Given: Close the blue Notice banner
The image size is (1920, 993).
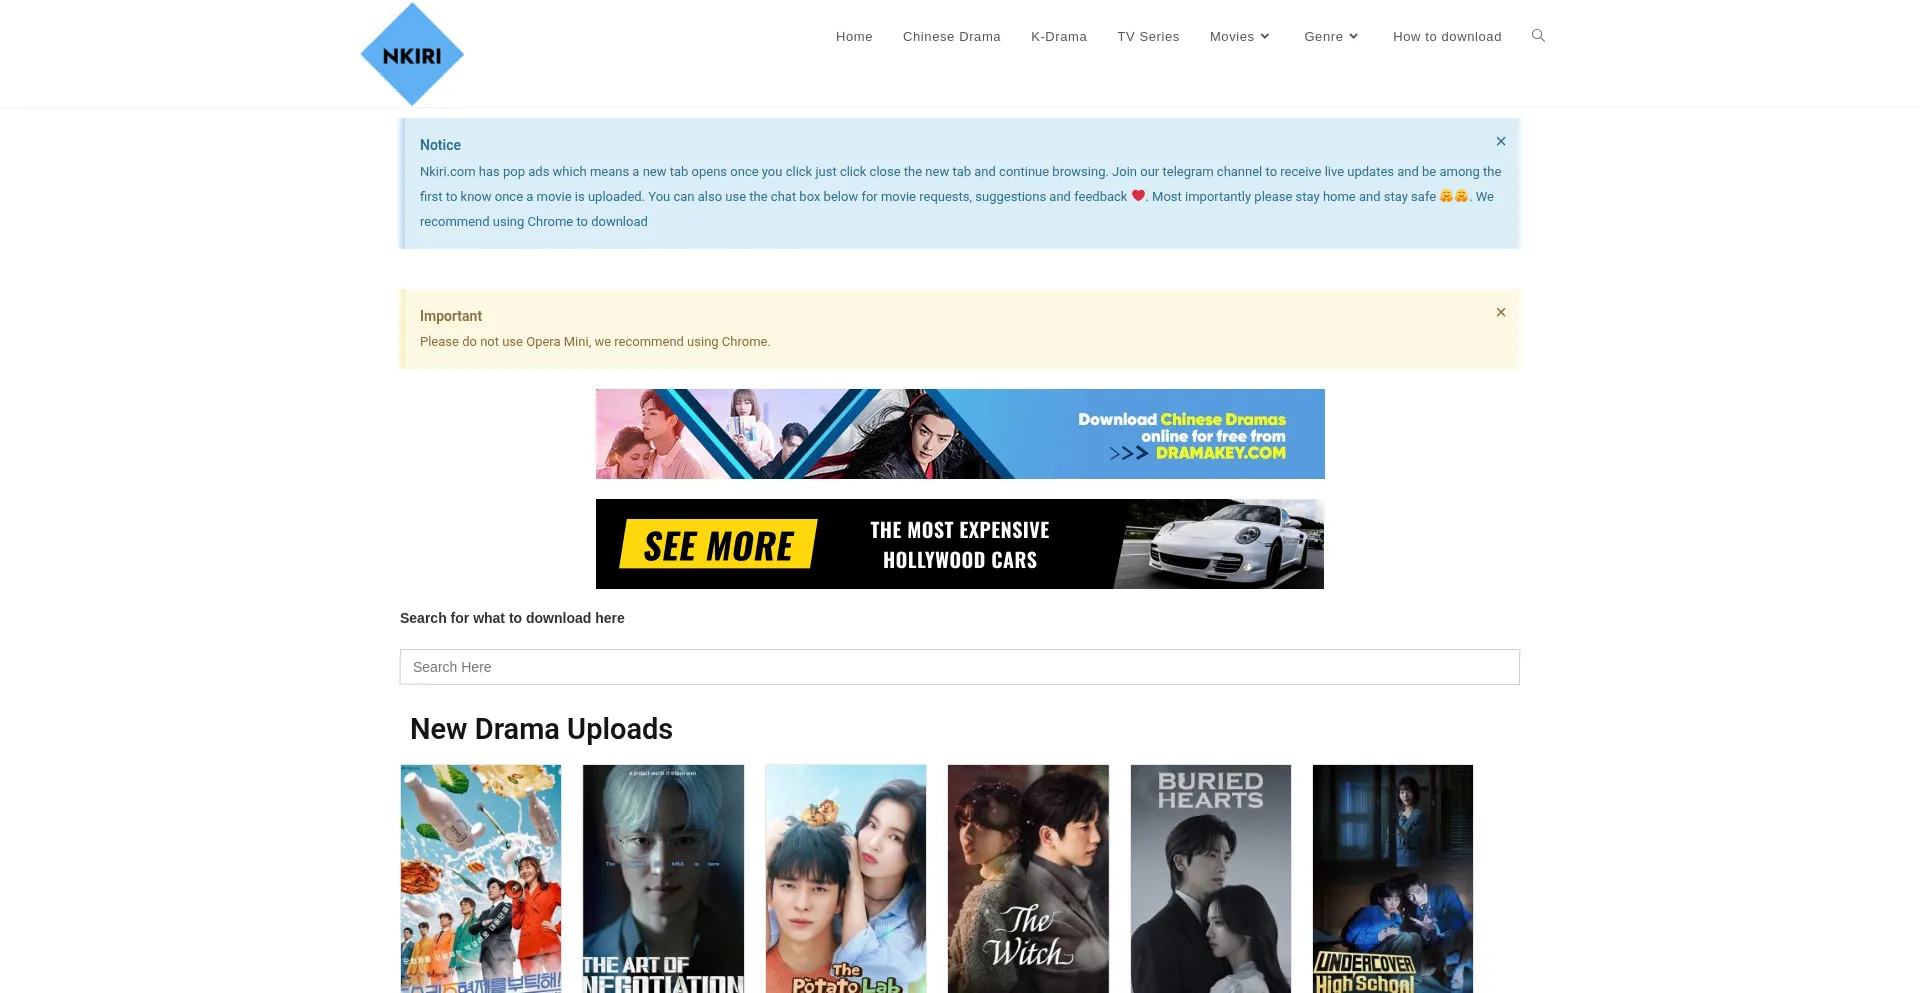Looking at the screenshot, I should coord(1501,142).
